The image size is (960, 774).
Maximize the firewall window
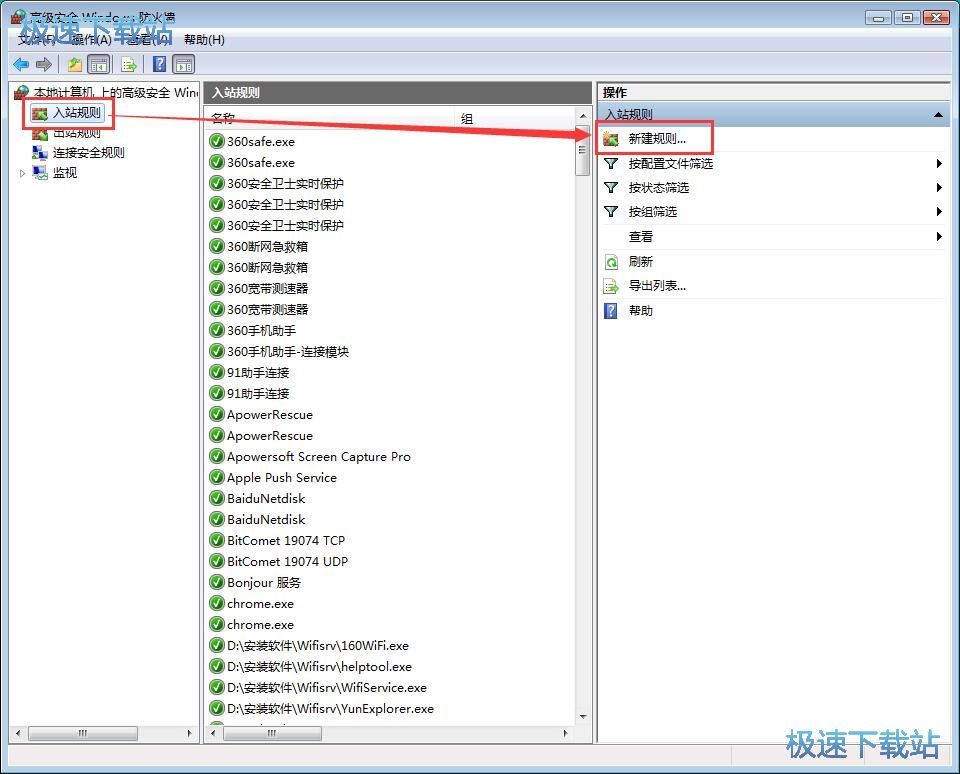(907, 18)
